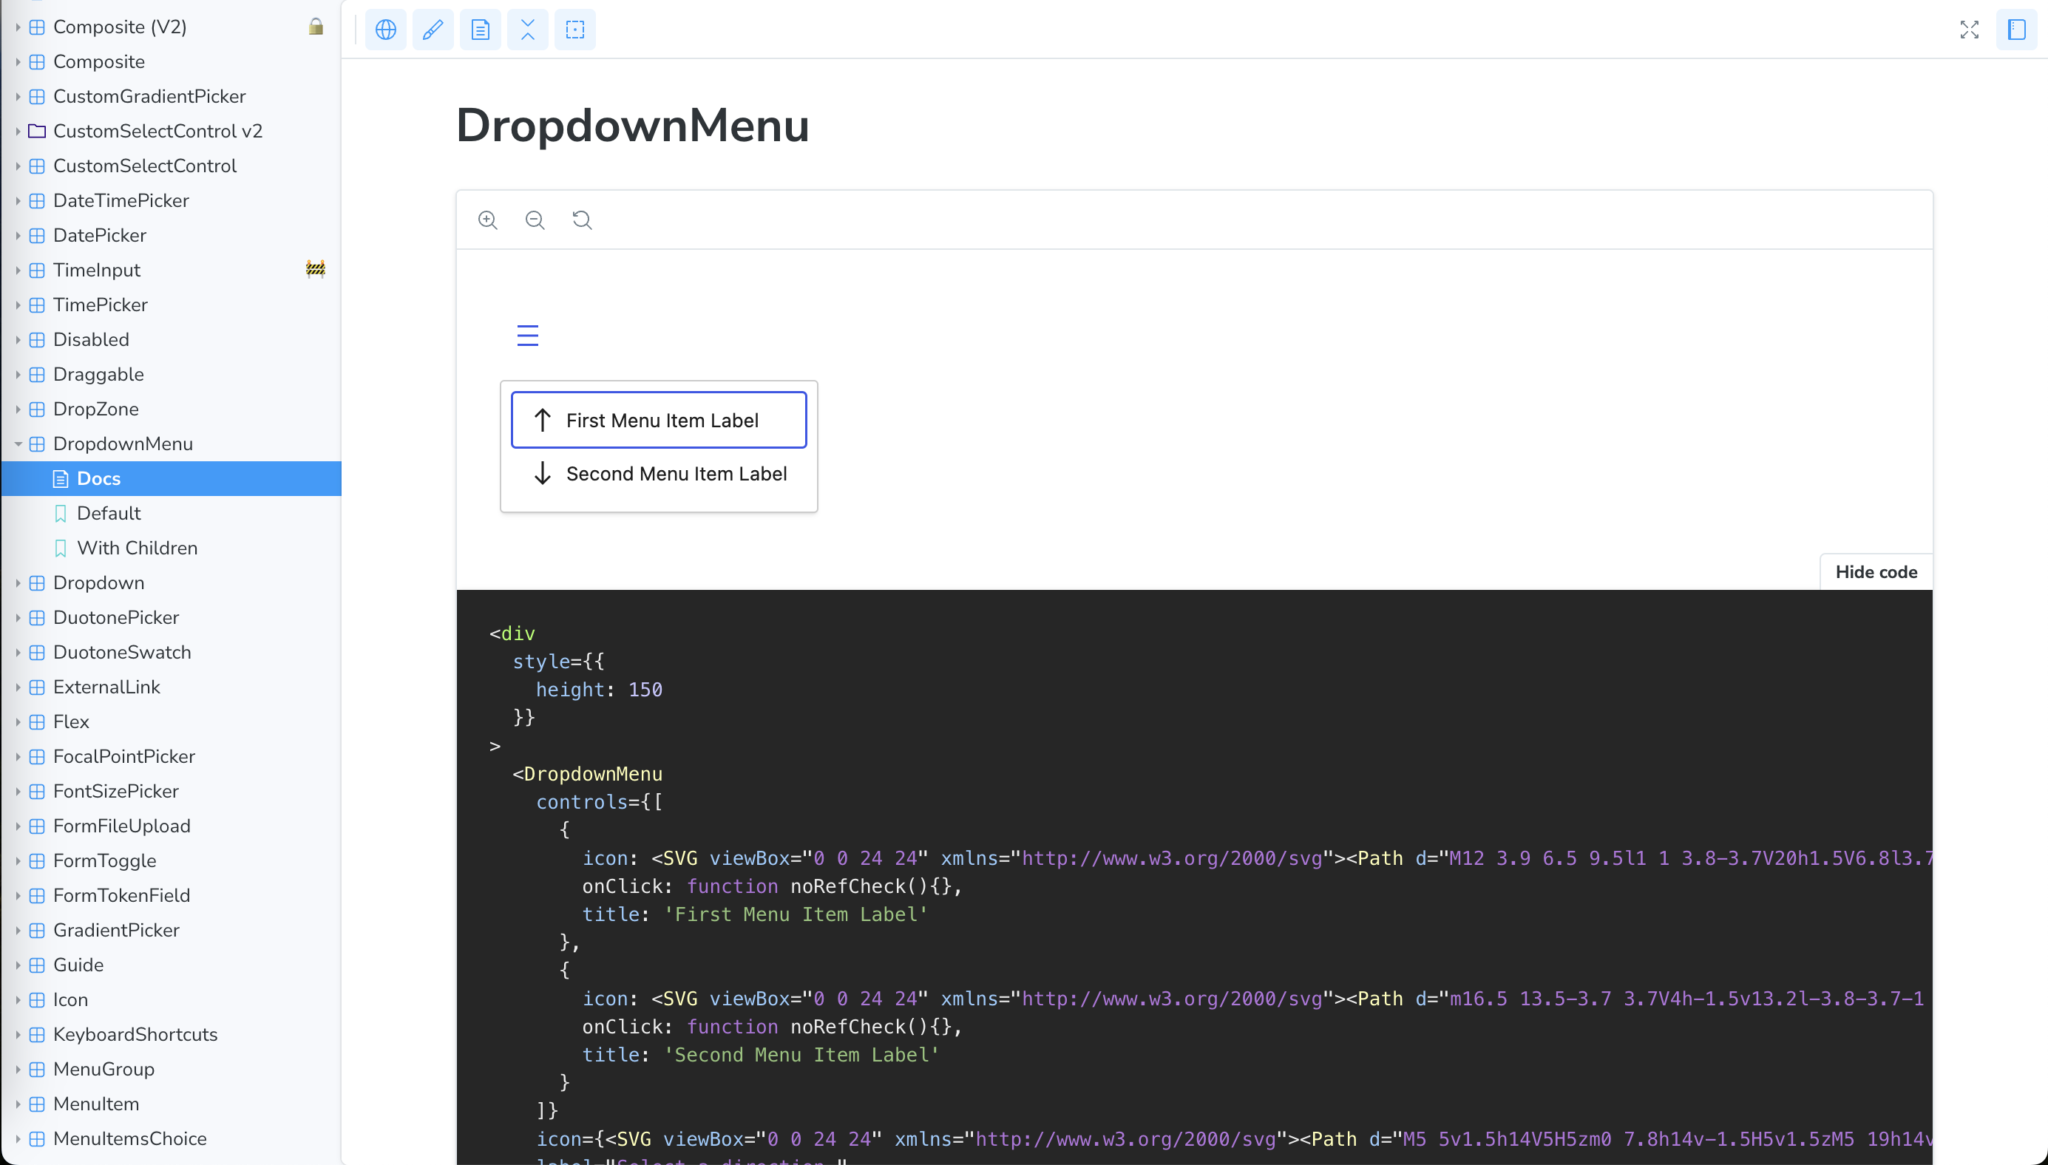Click 'First Menu Item Label' title in code

point(796,915)
